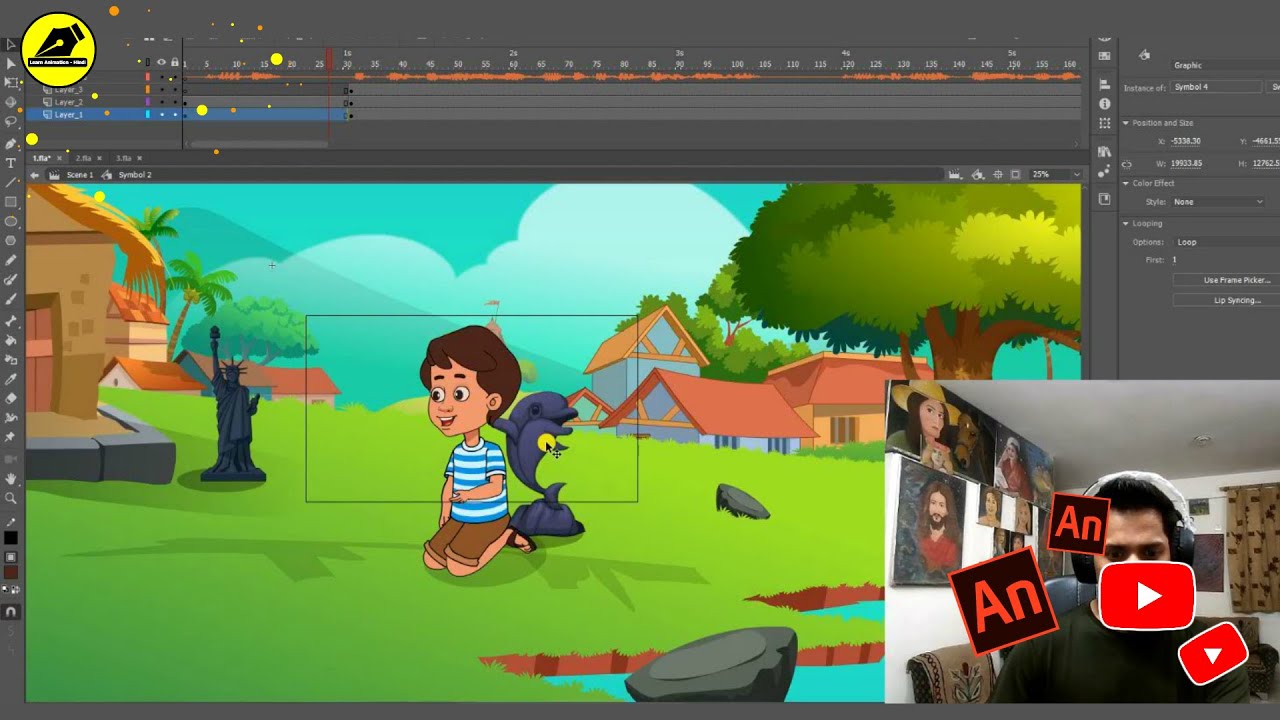Image resolution: width=1280 pixels, height=720 pixels.
Task: Select the Zoom magnifier tool
Action: 11,497
